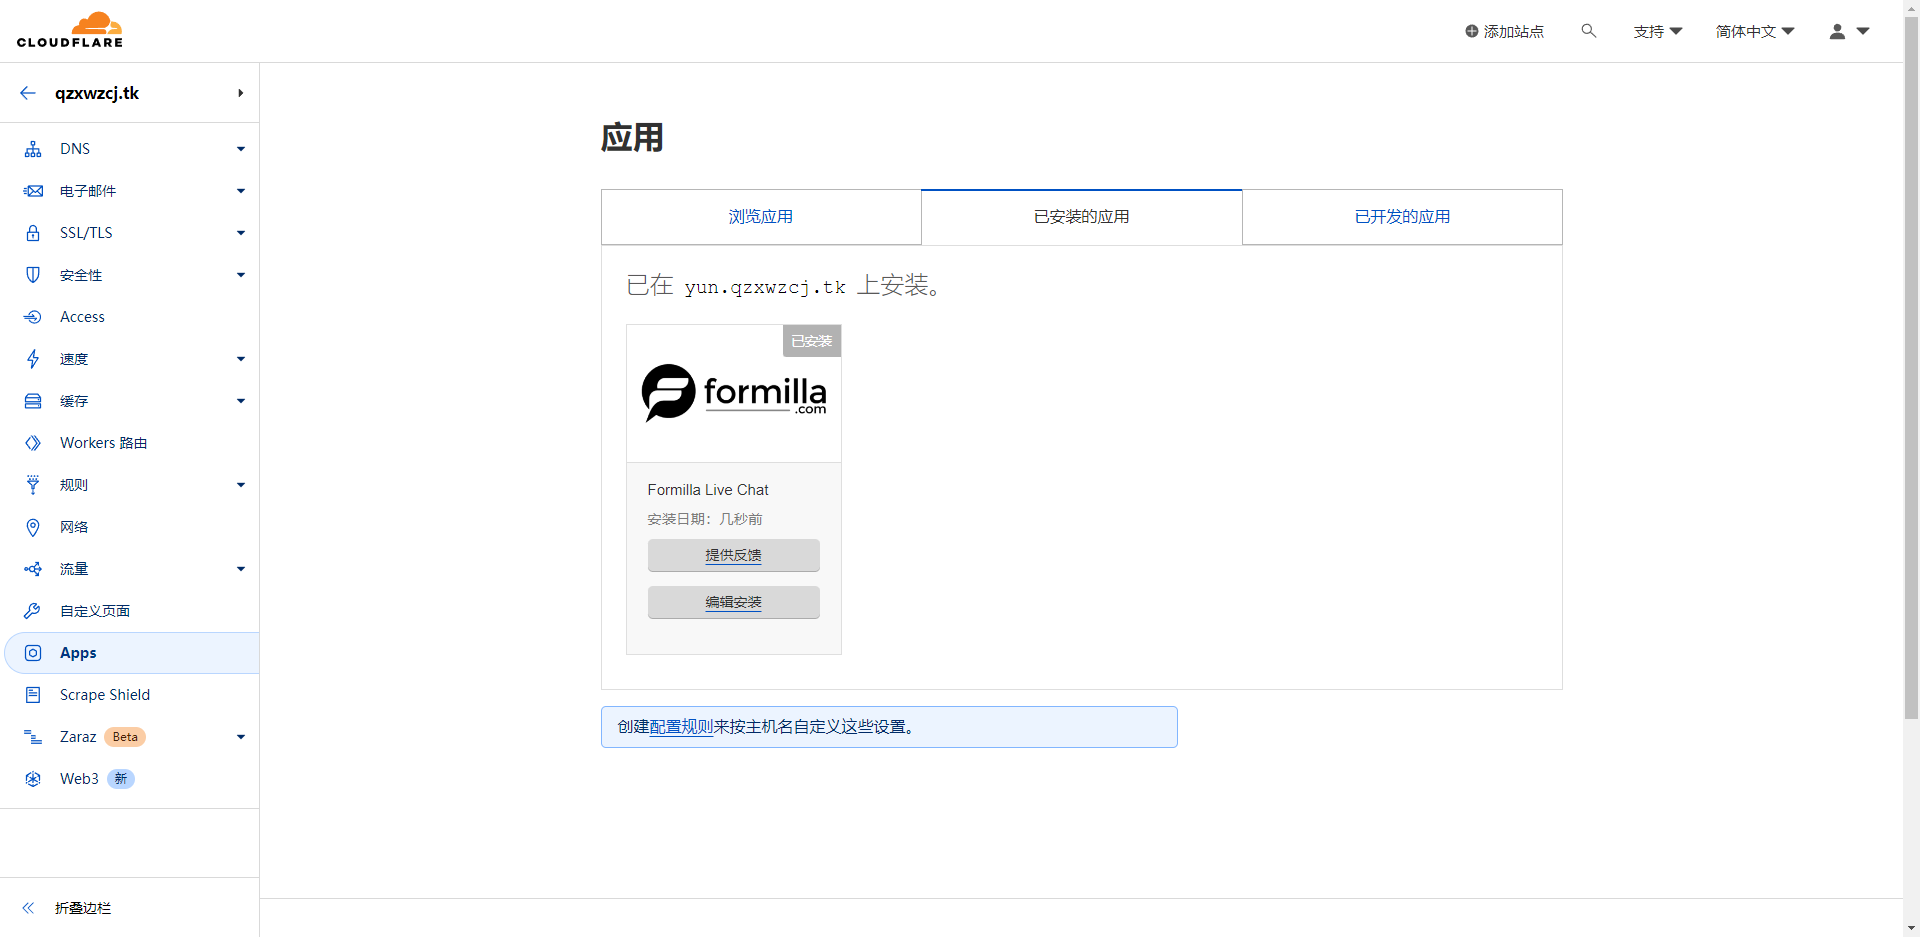Expand the SSL/TLS section arrow
The height and width of the screenshot is (937, 1920).
[241, 233]
